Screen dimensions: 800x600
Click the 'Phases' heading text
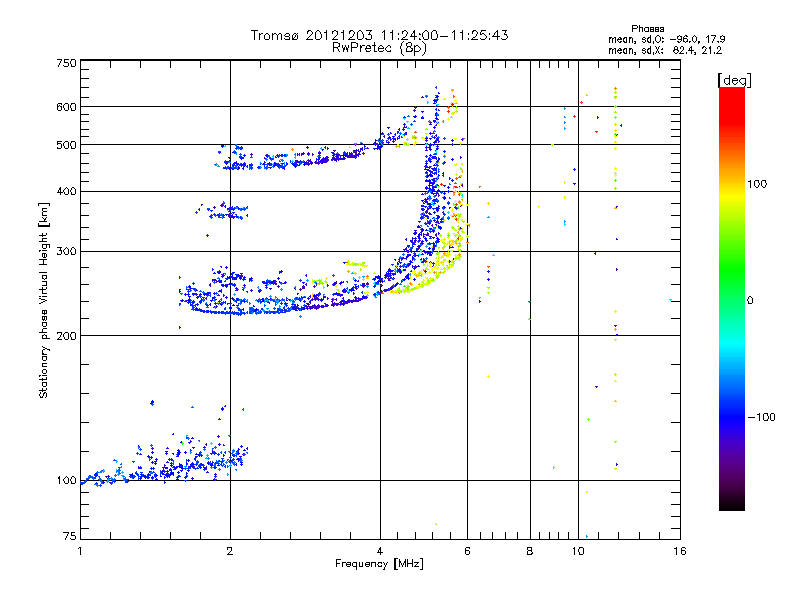pyautogui.click(x=647, y=29)
